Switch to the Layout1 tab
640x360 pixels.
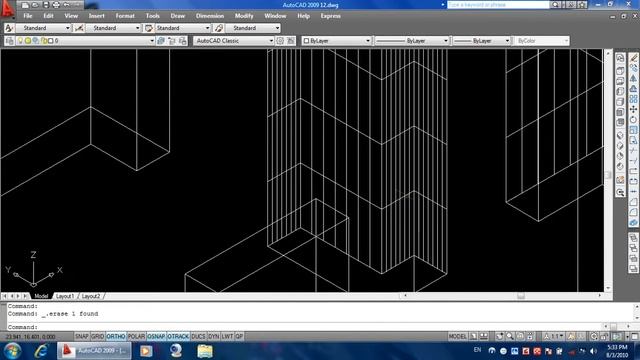65,296
